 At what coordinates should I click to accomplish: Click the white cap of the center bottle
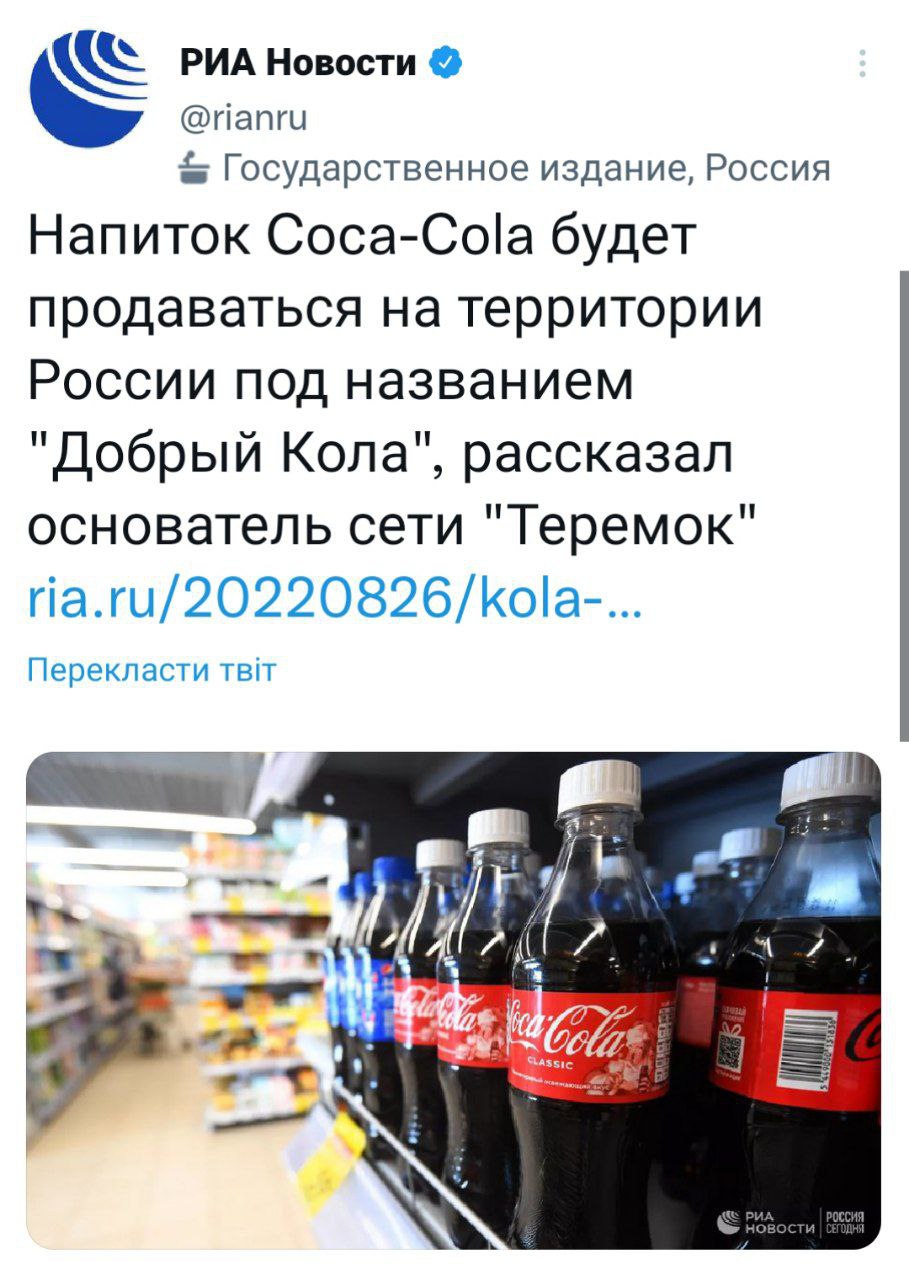coord(598,787)
